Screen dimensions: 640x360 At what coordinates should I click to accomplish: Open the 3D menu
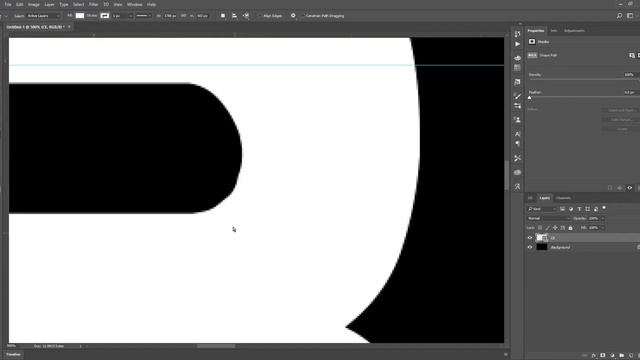(106, 4)
